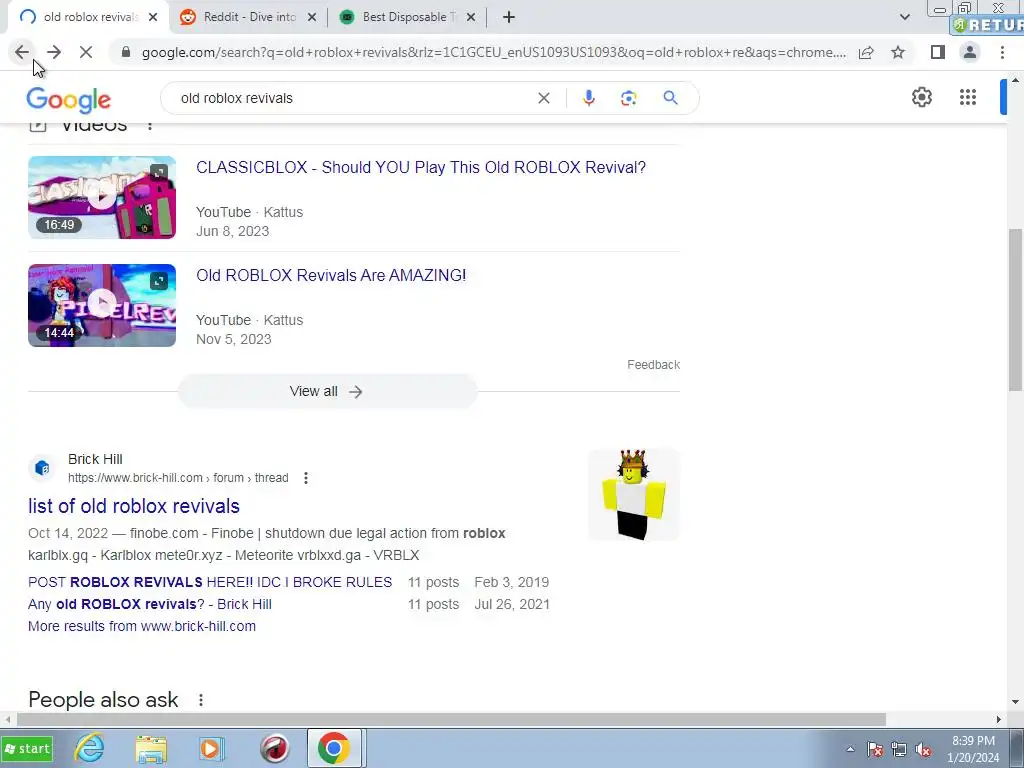Open the browser side panel
This screenshot has height=768, width=1024.
pos(938,52)
